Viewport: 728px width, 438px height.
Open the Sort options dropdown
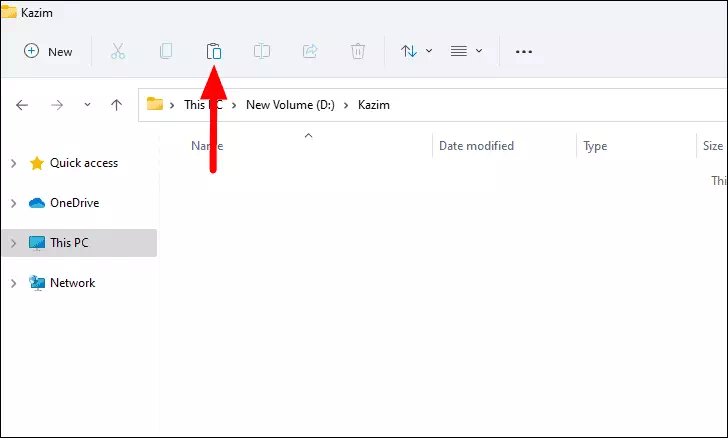point(416,51)
